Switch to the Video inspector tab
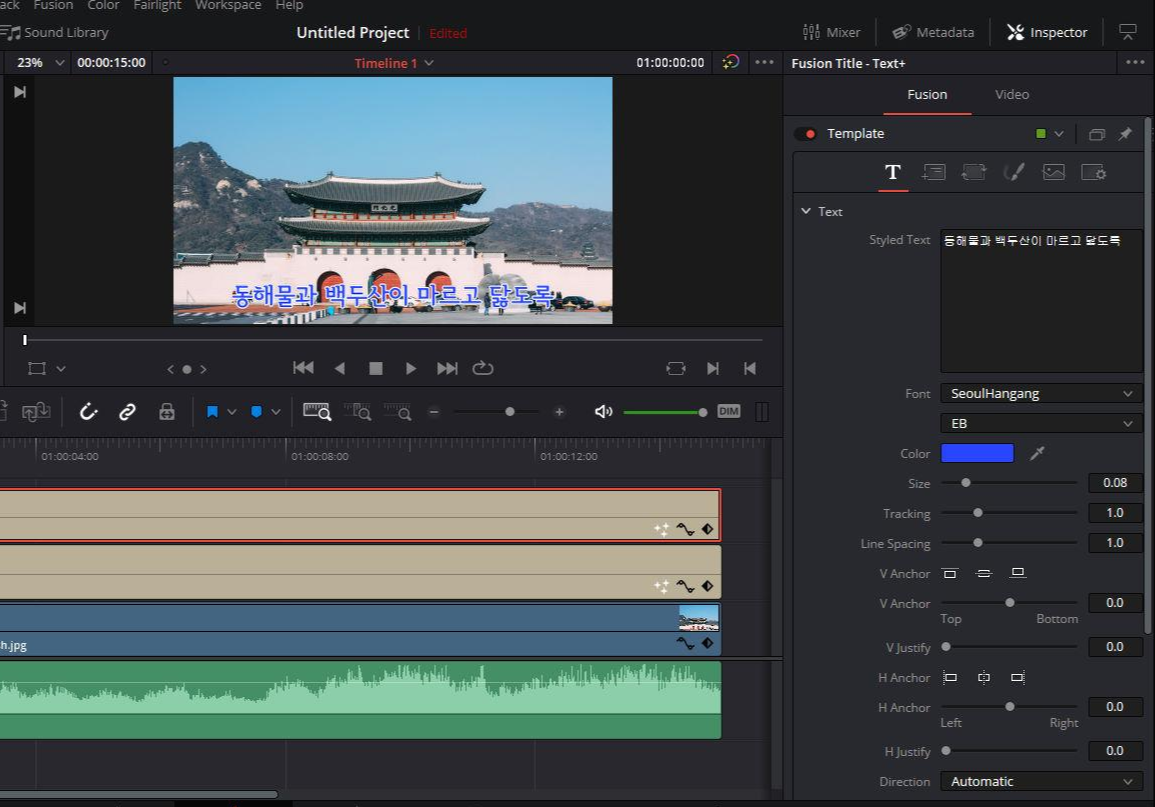1155x807 pixels. [x=1011, y=94]
